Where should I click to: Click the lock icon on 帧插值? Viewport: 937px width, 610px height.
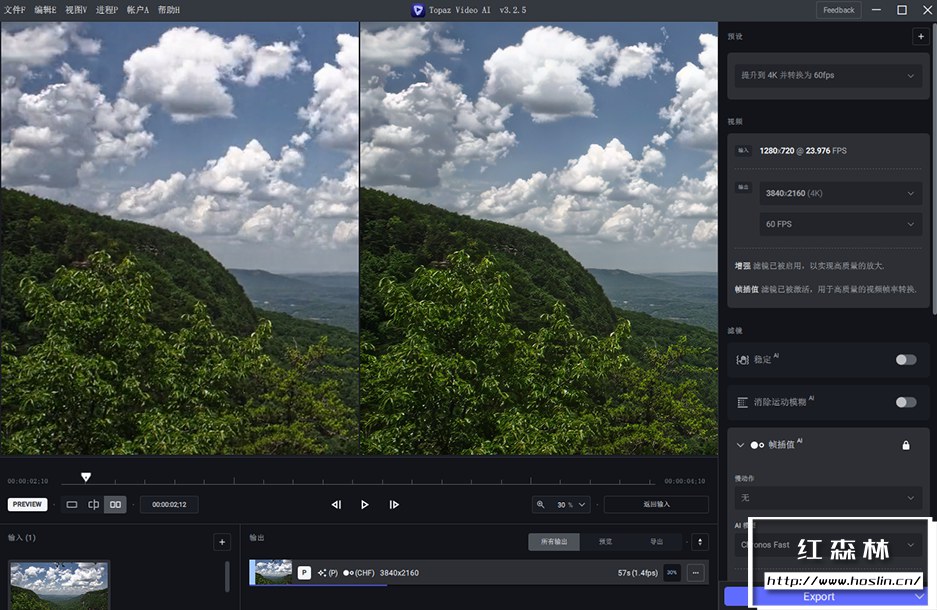point(906,445)
